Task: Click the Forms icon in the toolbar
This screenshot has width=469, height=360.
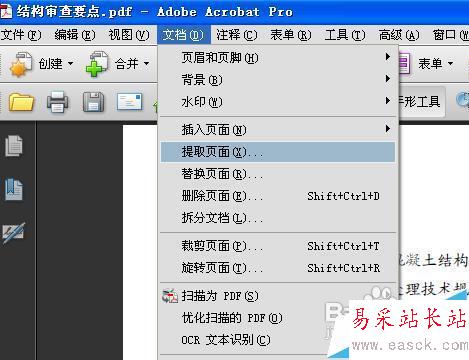Action: (x=404, y=64)
